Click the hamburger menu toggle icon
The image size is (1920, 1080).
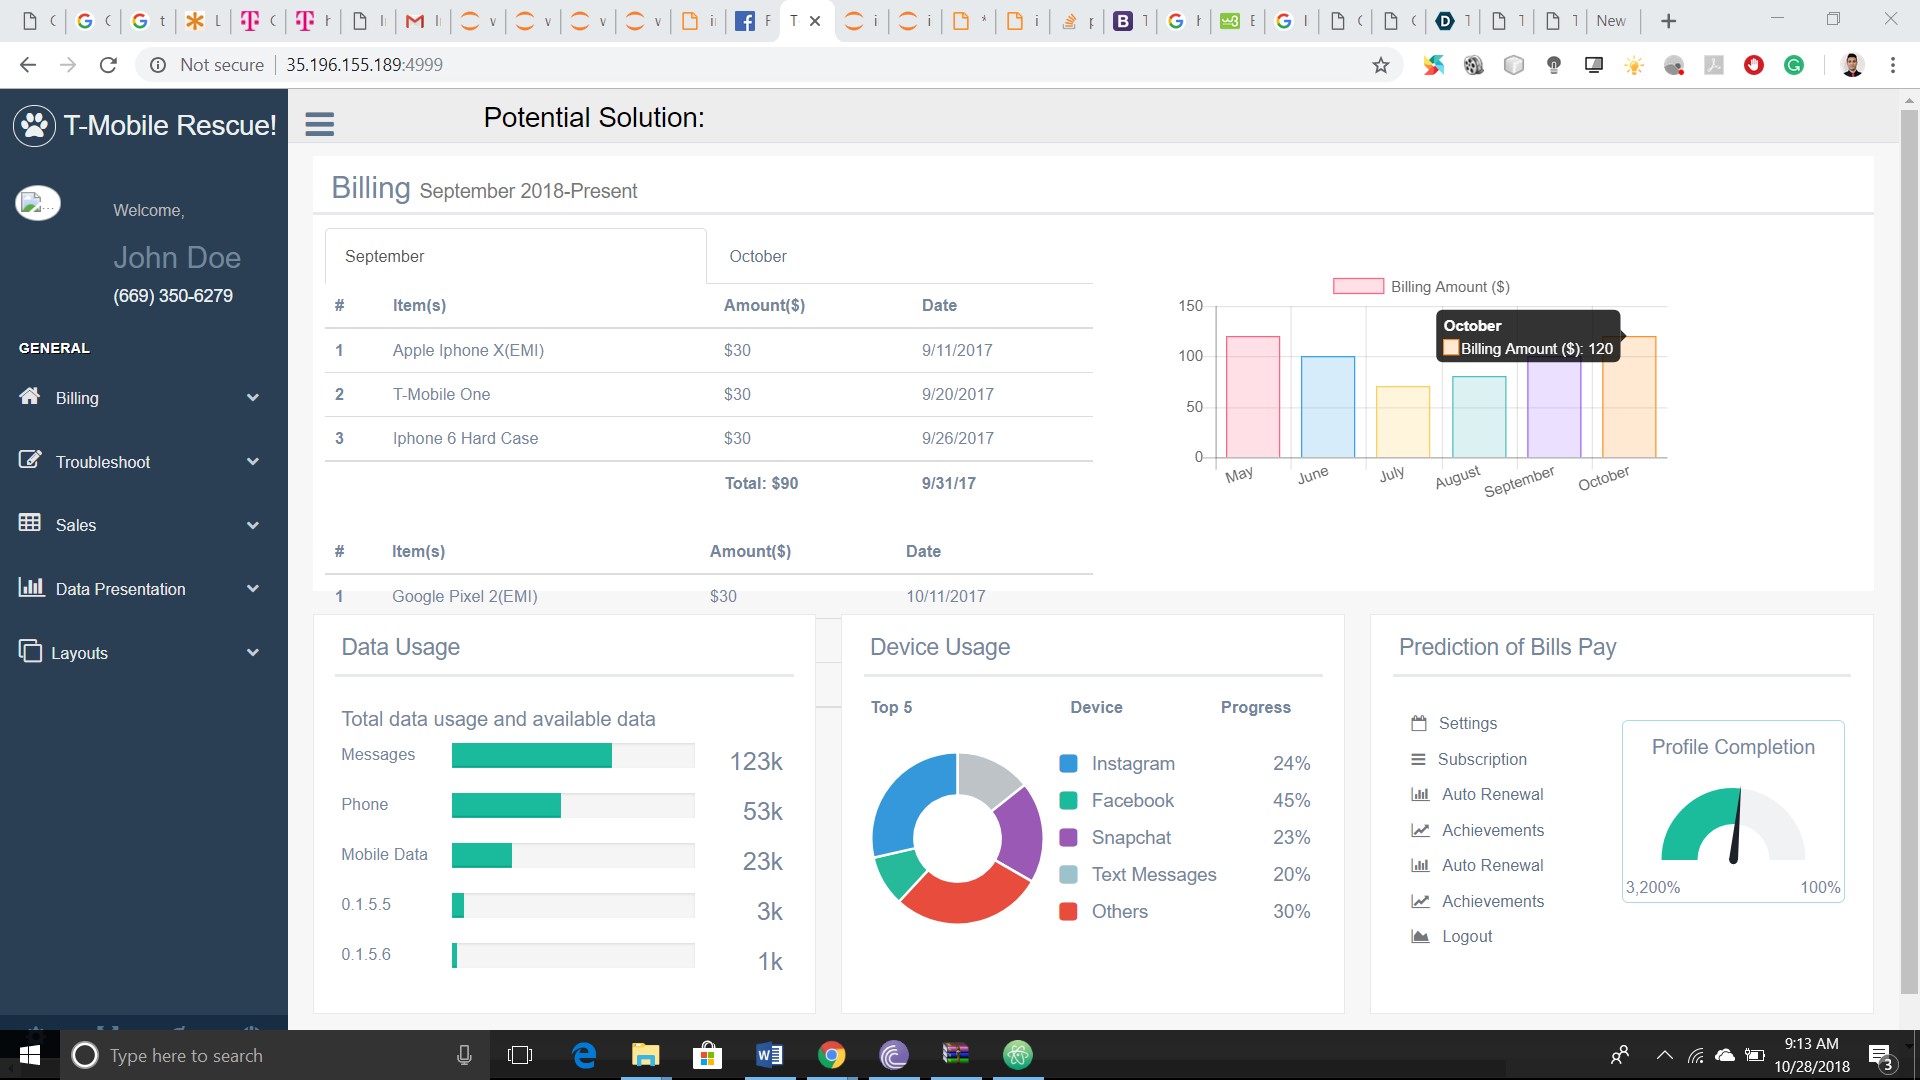pos(319,124)
